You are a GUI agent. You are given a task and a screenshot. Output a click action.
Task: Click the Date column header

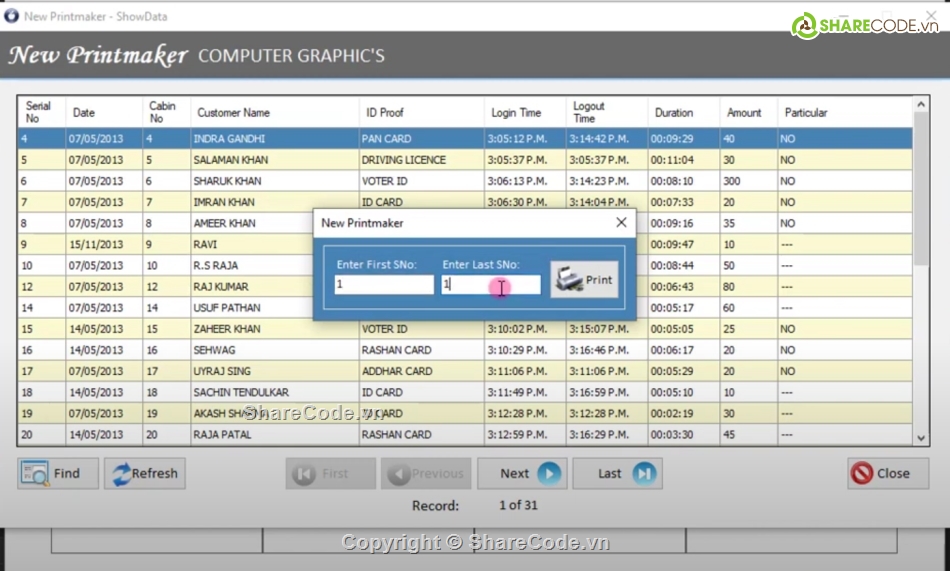click(84, 113)
